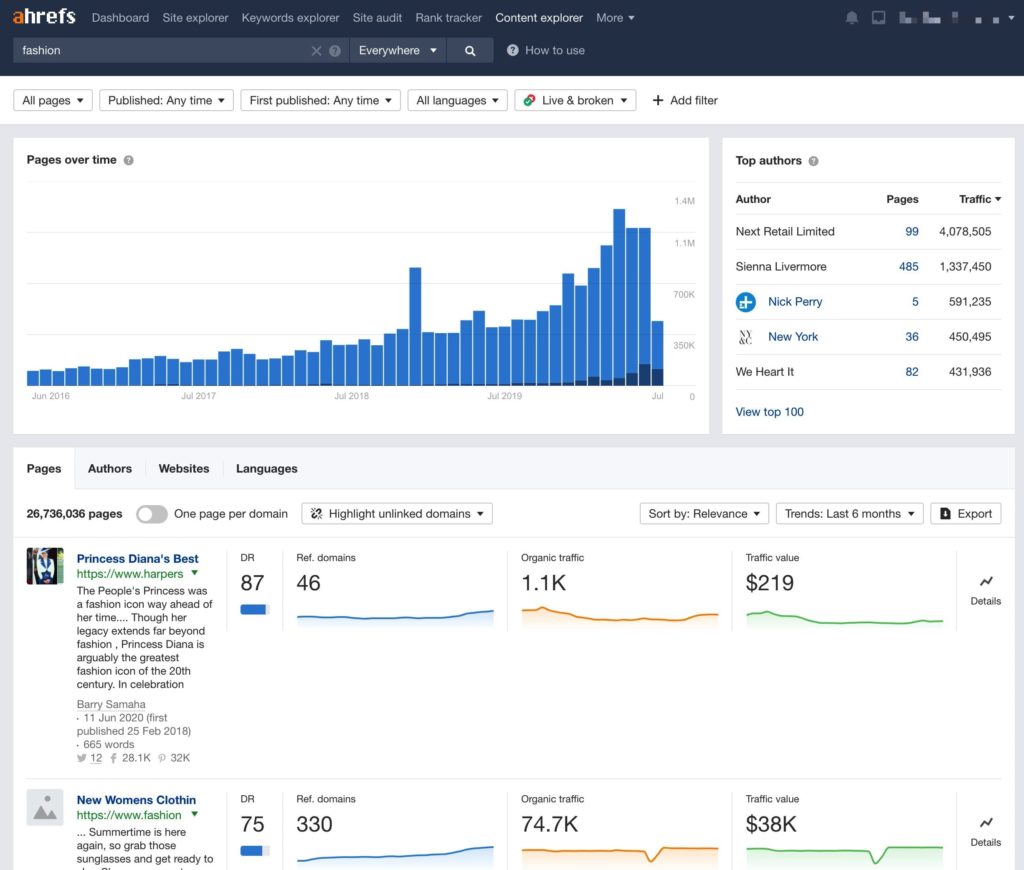
Task: Open Everywhere search scope dropdown
Action: click(x=398, y=50)
